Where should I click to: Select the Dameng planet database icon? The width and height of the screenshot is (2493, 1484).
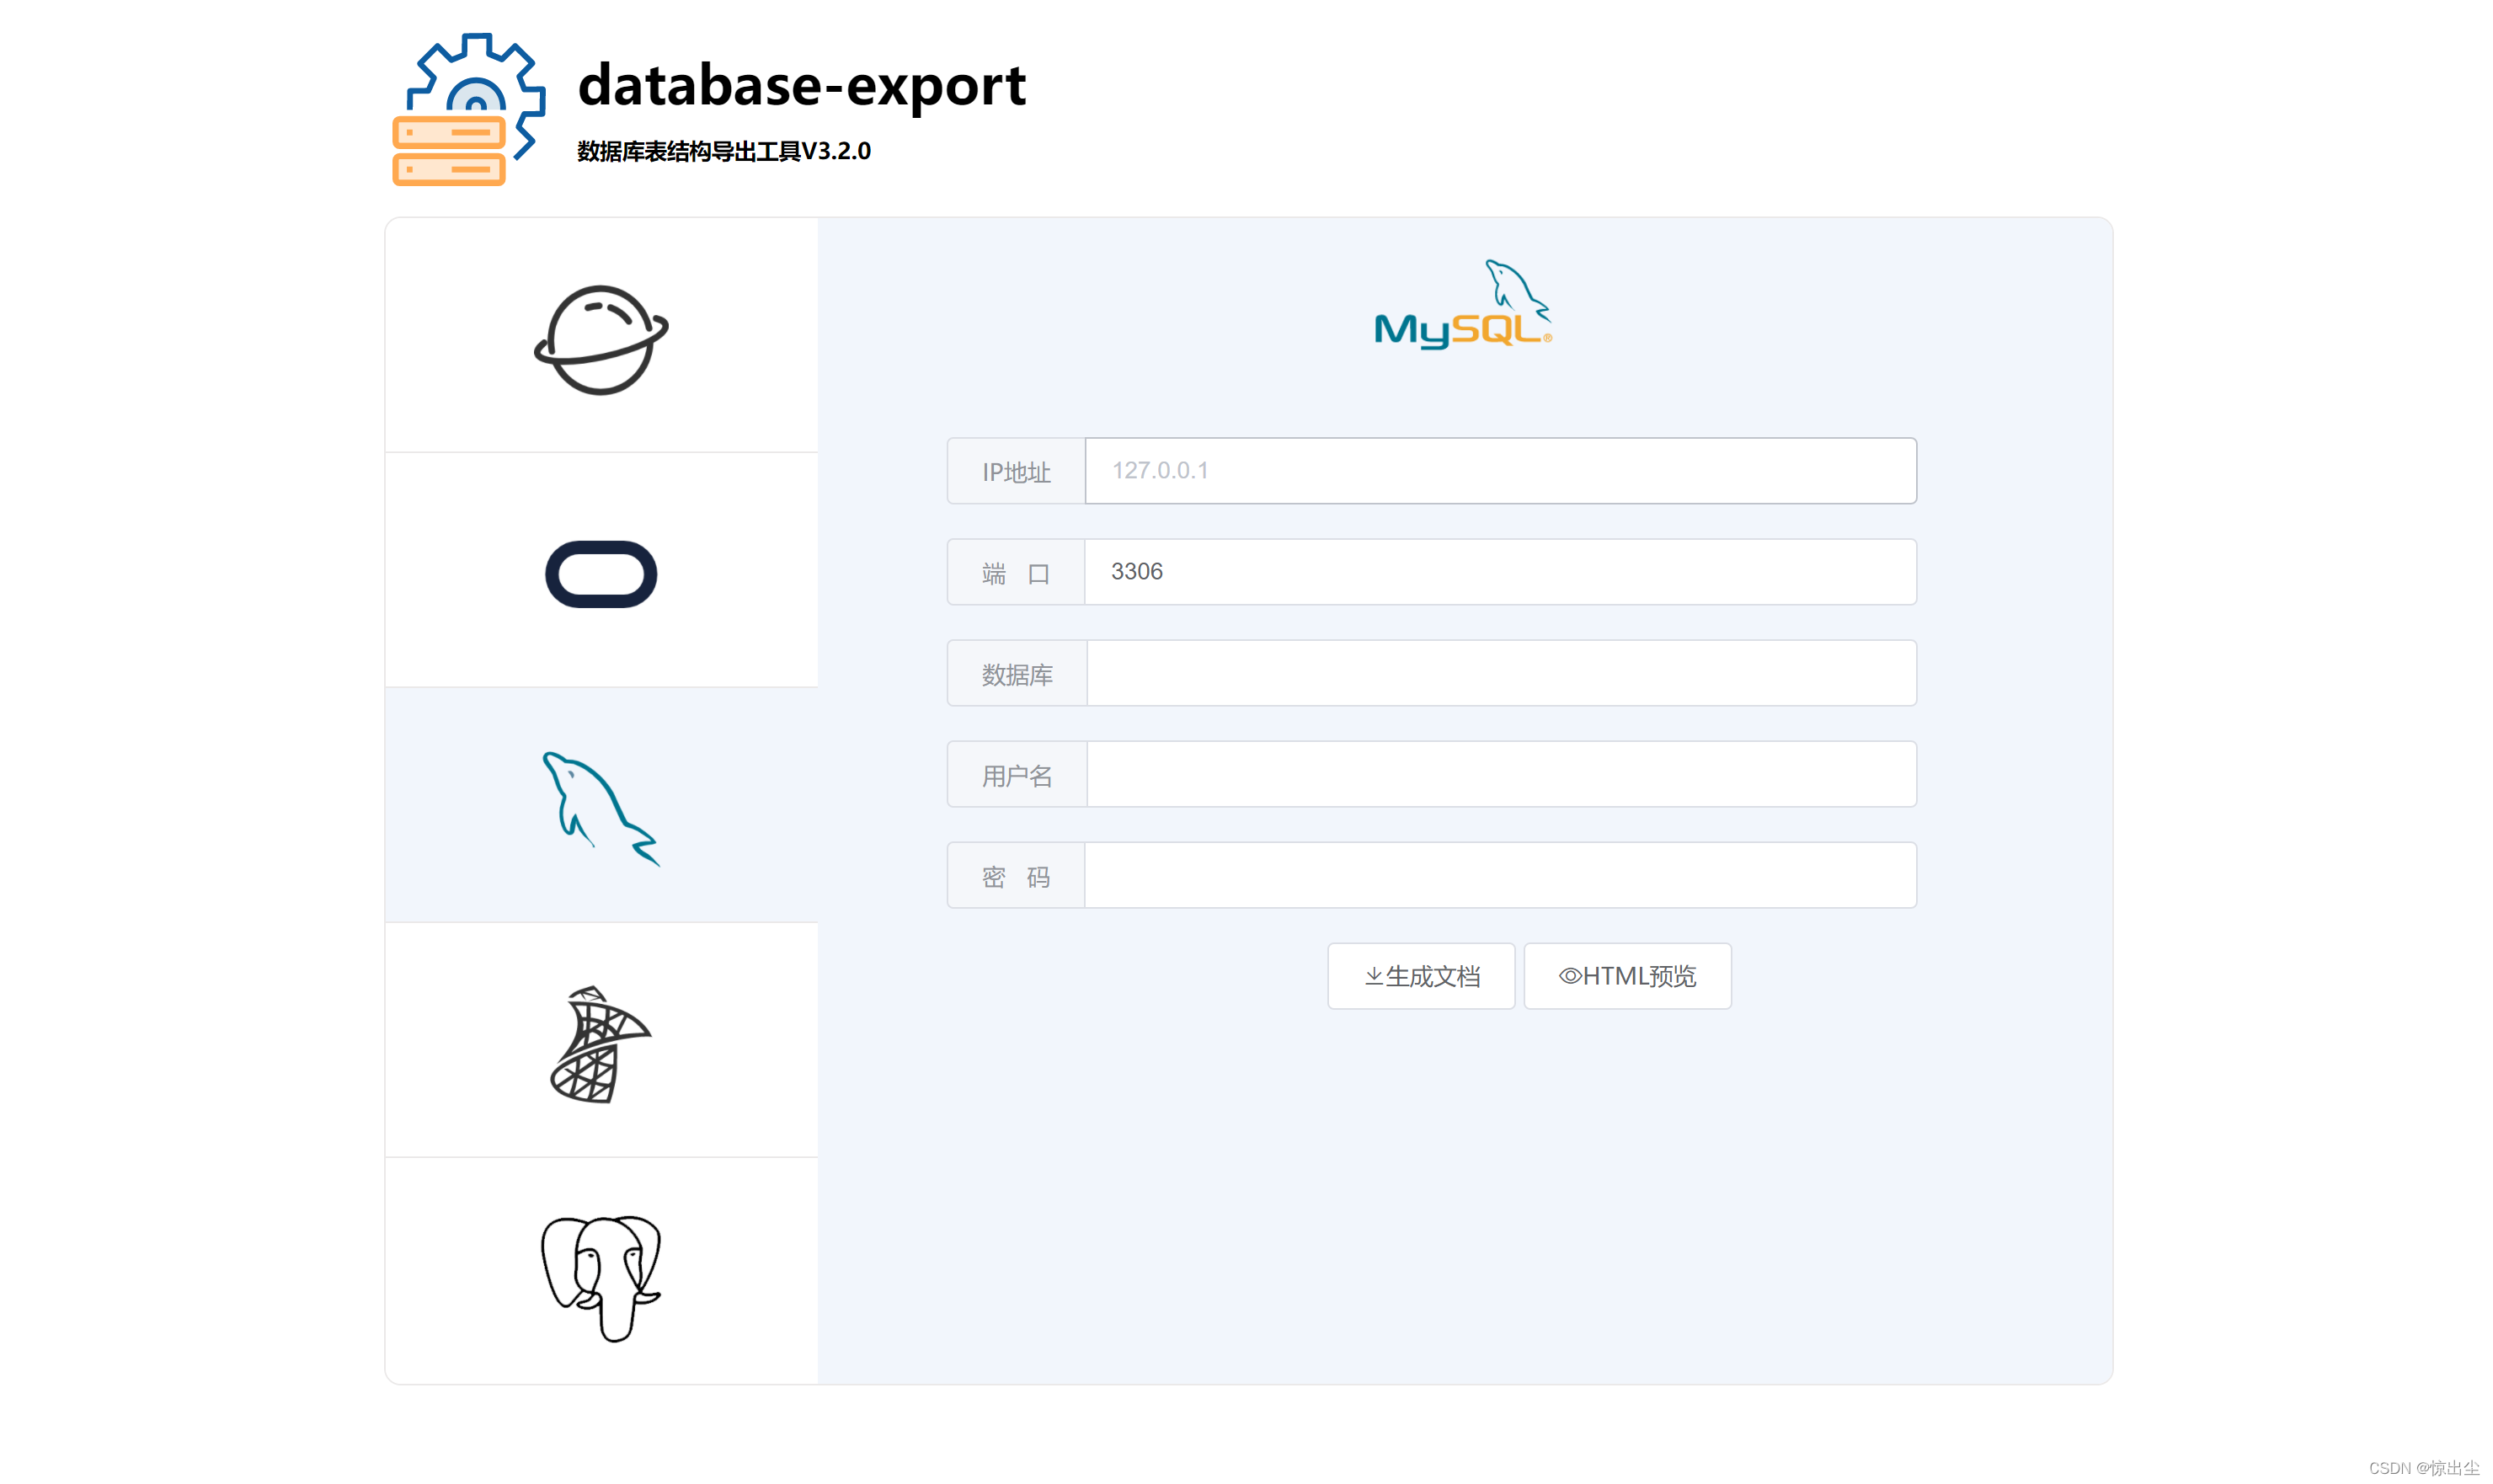(x=601, y=340)
